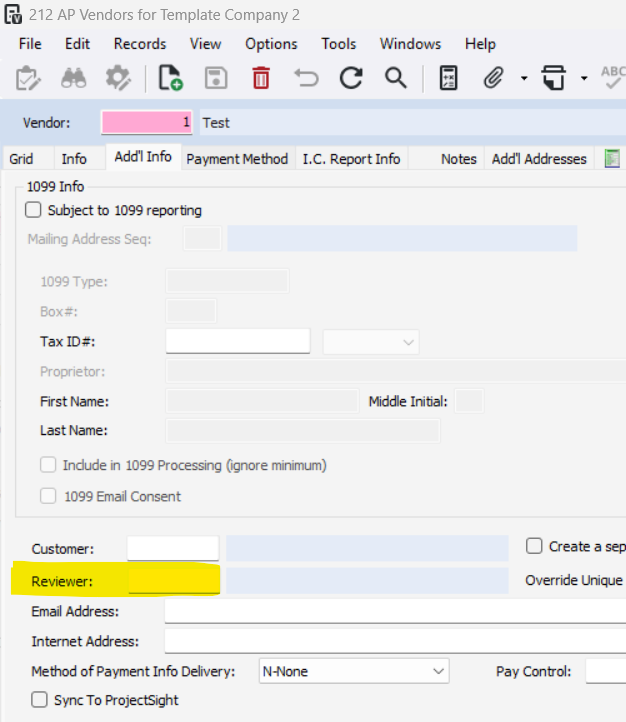Open the gear settings toolbar icon
This screenshot has height=722, width=626.
[x=118, y=78]
